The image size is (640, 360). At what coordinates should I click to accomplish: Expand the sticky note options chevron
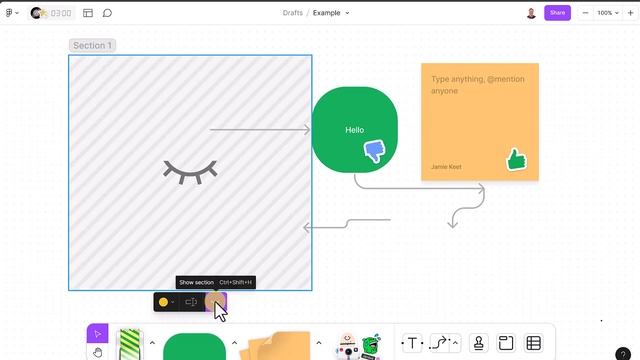click(319, 343)
